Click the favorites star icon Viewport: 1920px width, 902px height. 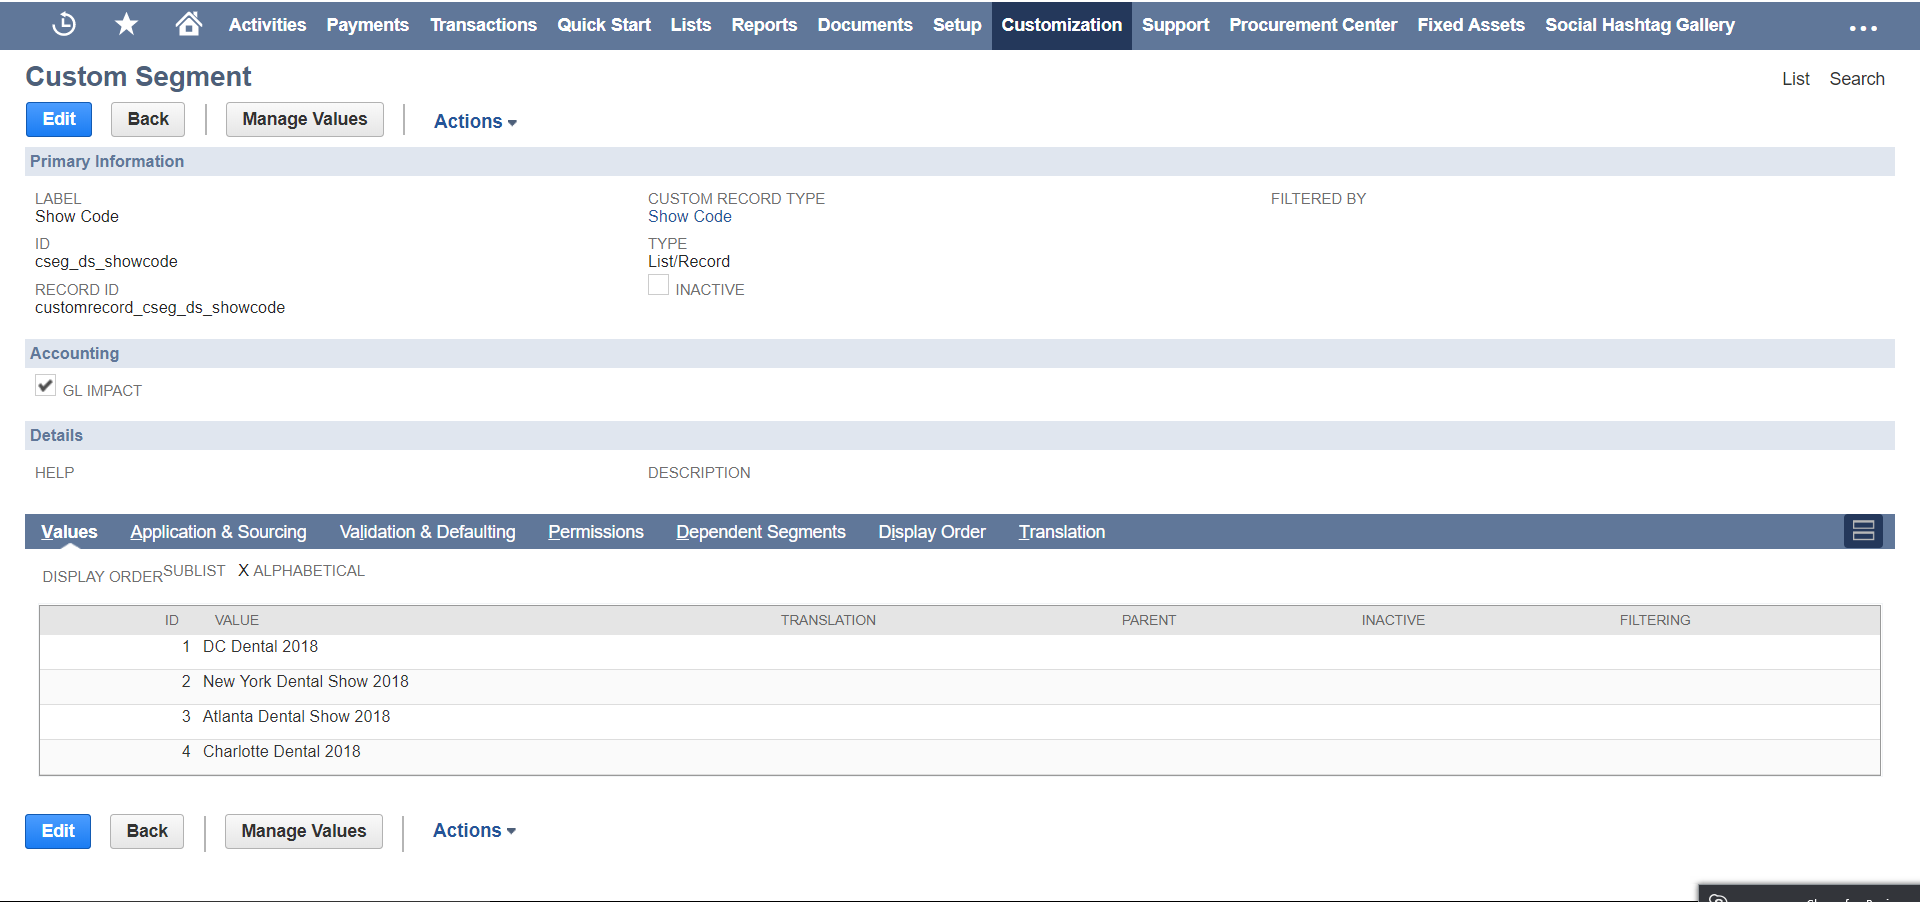(x=126, y=24)
